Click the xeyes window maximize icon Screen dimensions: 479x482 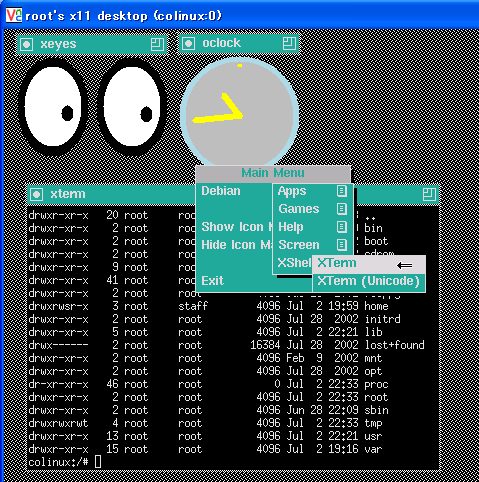tap(157, 44)
